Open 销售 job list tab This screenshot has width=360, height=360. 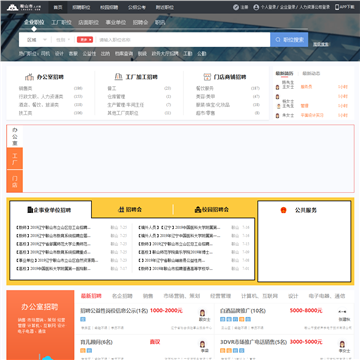[148, 296]
